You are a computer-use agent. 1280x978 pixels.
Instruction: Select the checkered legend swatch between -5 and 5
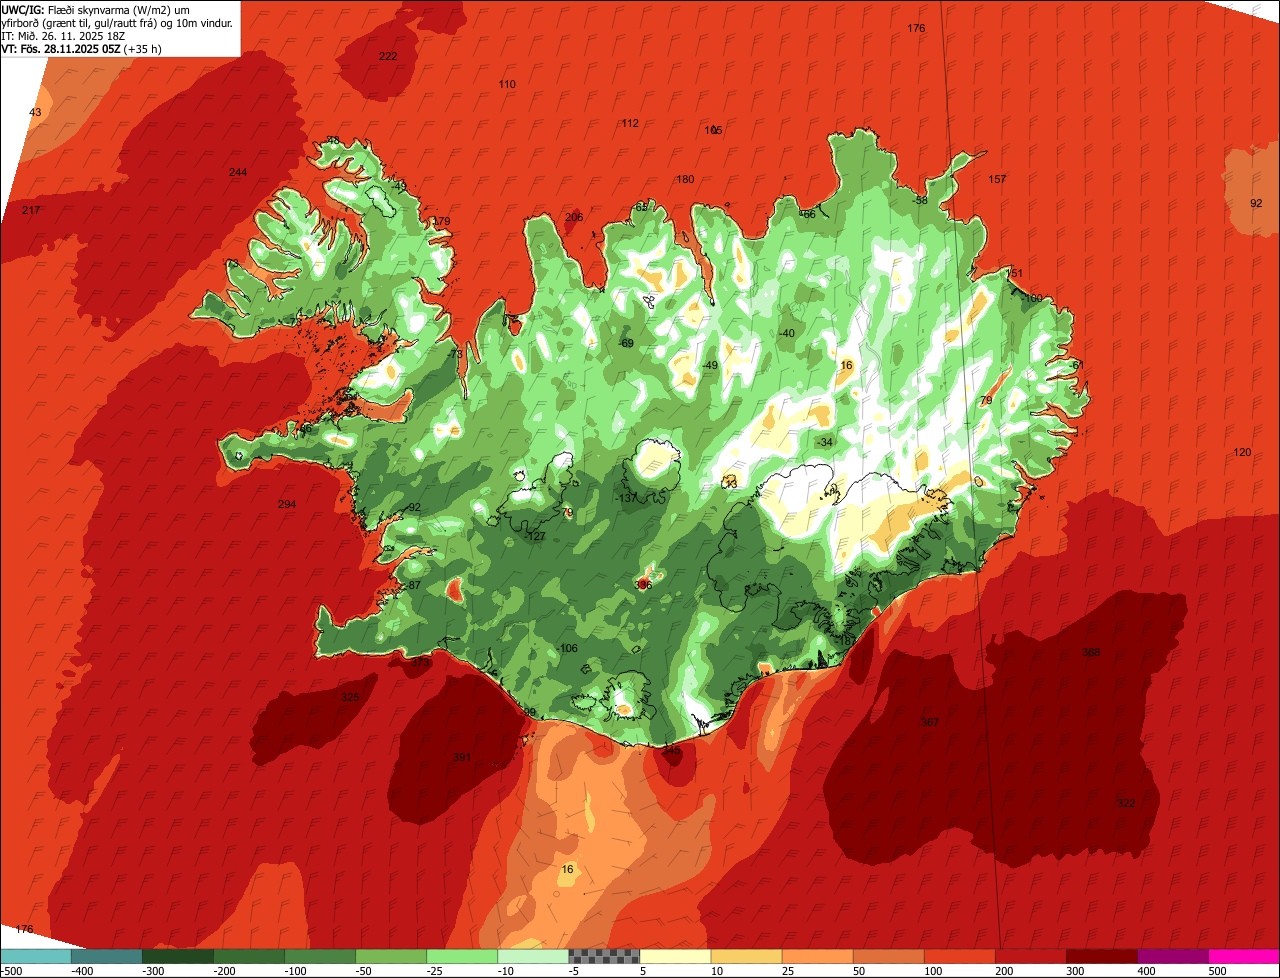(604, 956)
